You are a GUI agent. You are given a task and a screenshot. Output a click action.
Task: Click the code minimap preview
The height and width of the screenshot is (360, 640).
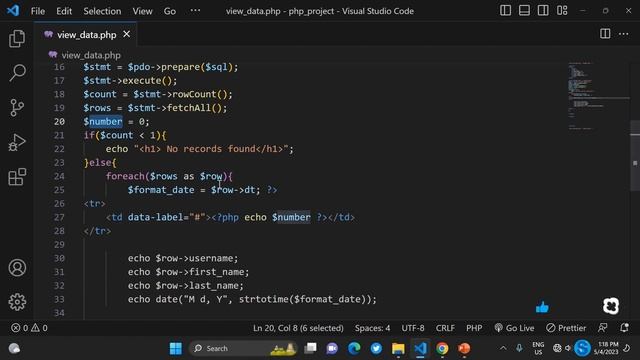[598, 96]
